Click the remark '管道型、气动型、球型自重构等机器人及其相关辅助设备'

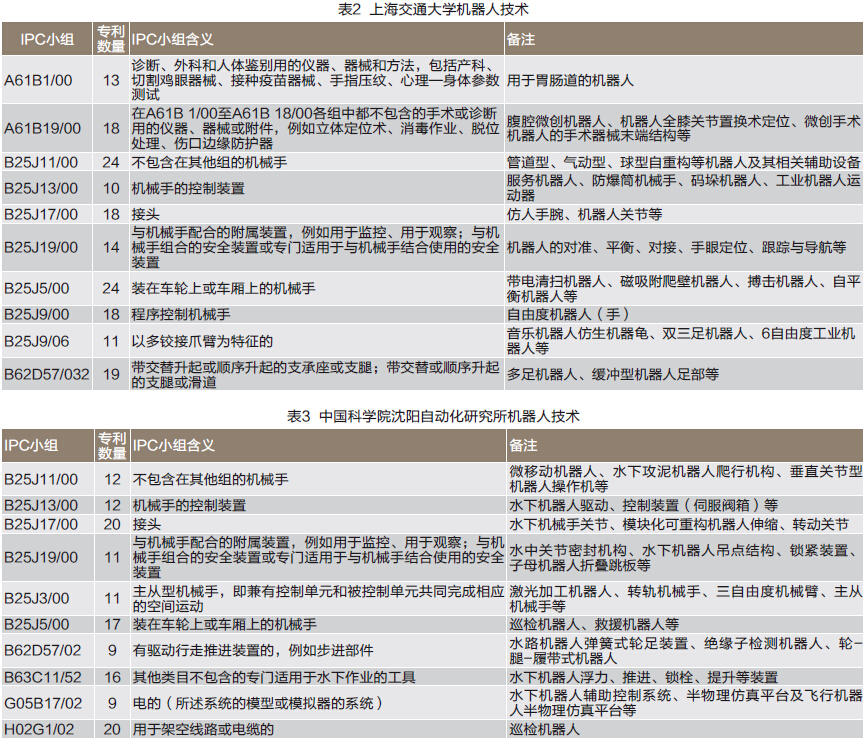[x=684, y=162]
